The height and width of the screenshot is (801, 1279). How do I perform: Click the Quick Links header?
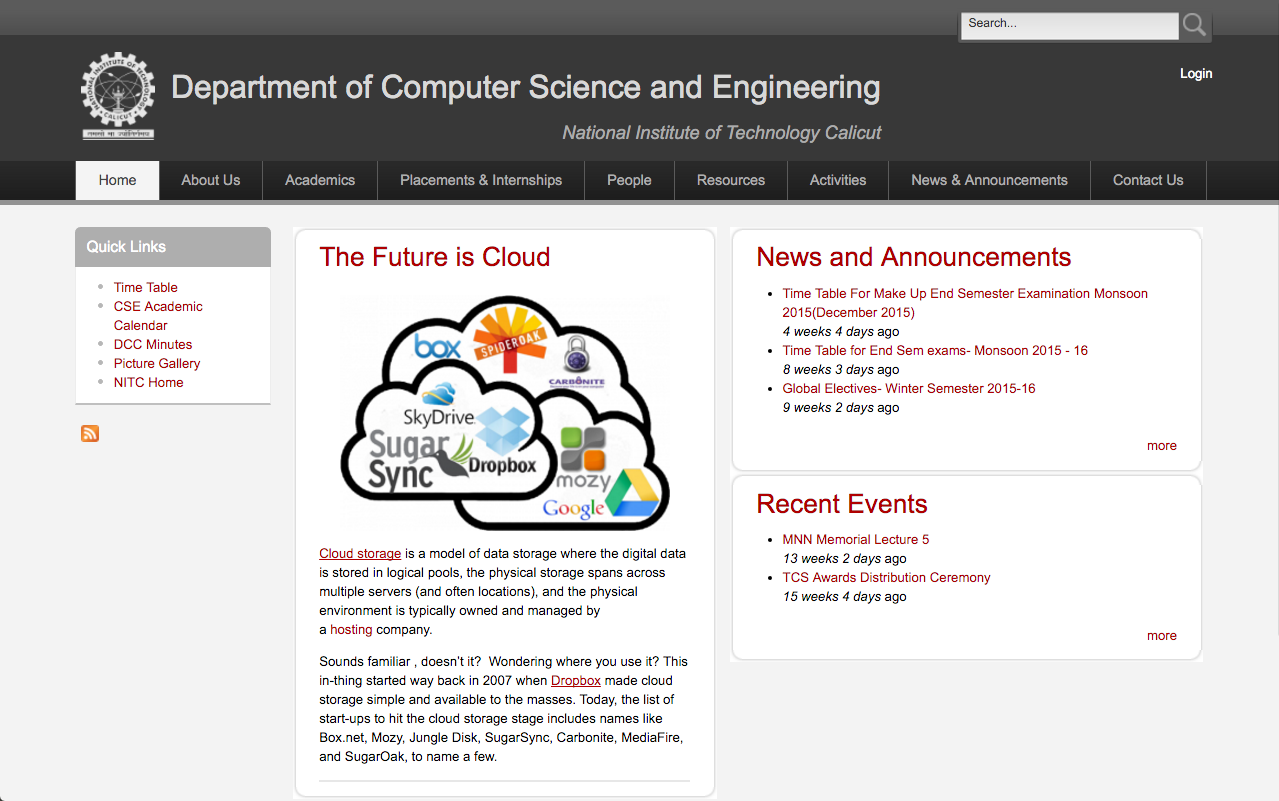(173, 247)
